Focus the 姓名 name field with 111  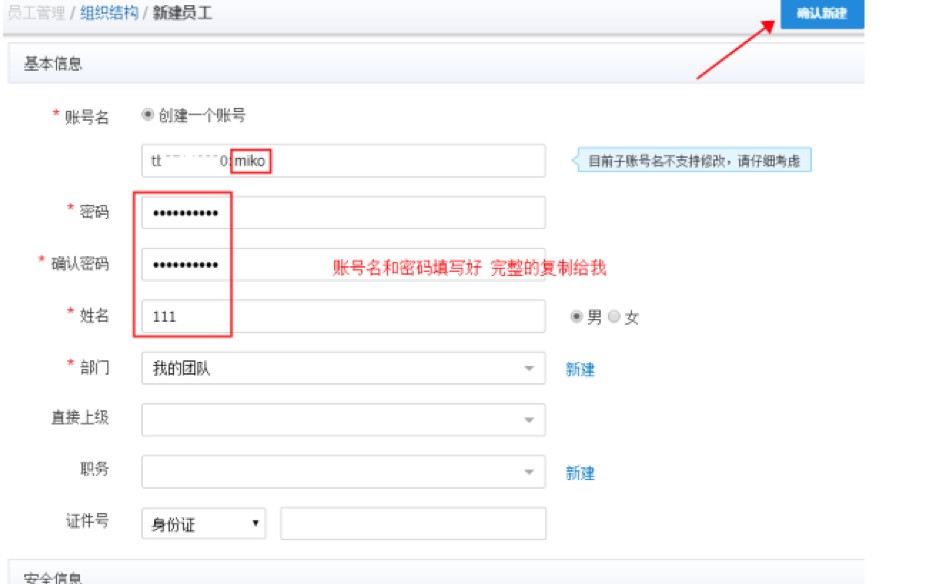click(x=343, y=316)
